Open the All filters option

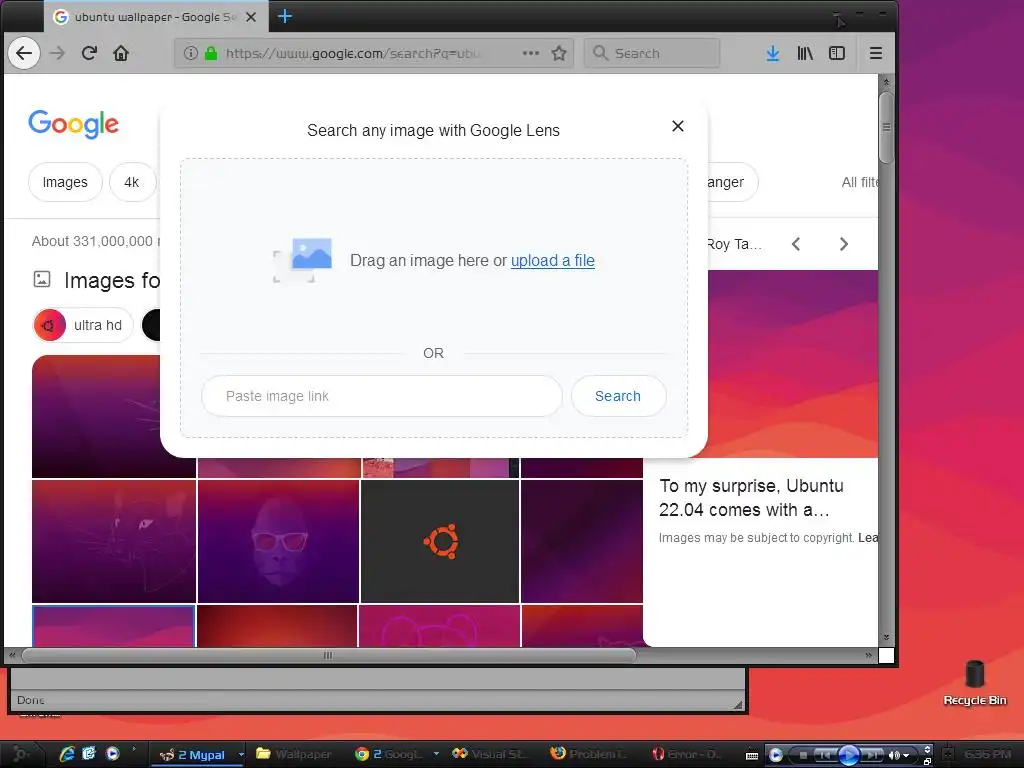pyautogui.click(x=859, y=182)
